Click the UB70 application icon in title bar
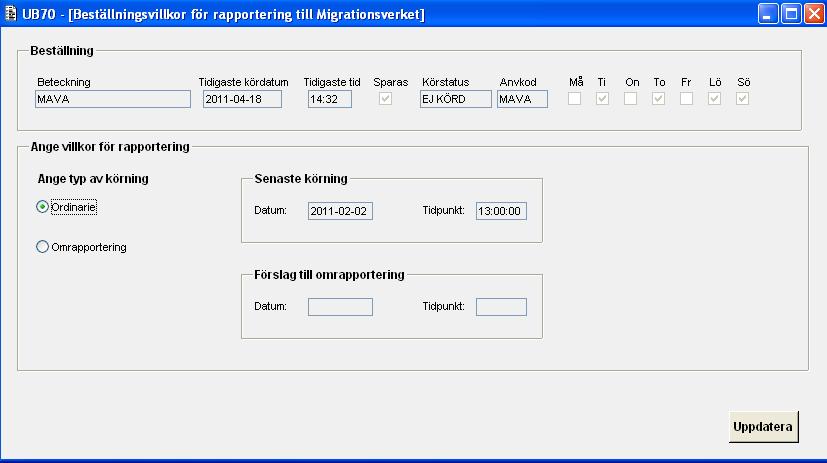Screen dimensions: 827x463 pos(10,14)
